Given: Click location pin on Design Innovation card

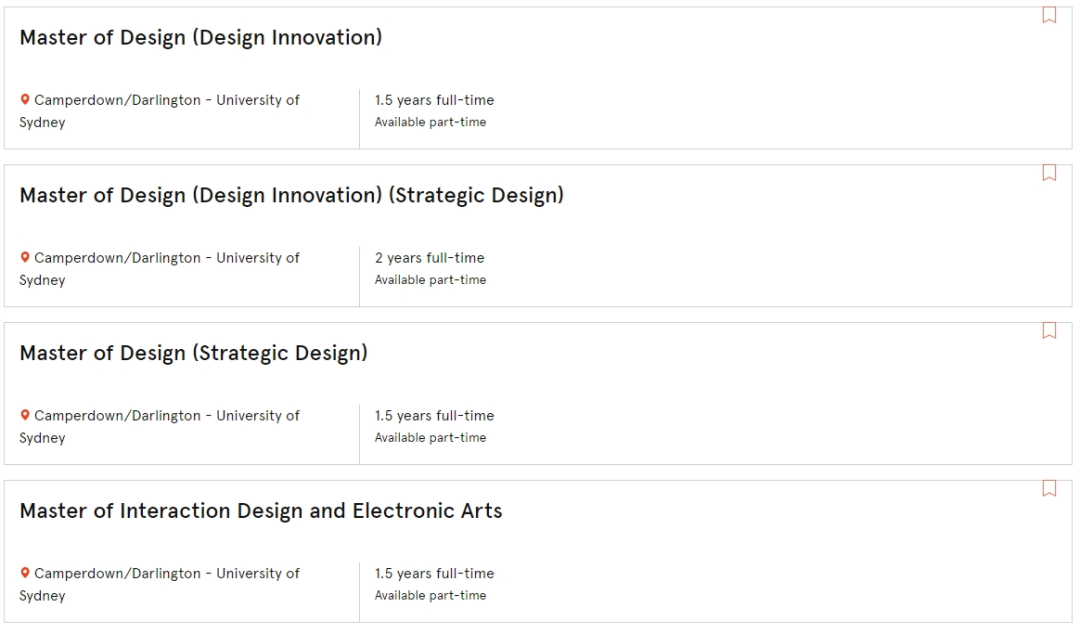Looking at the screenshot, I should tap(25, 100).
